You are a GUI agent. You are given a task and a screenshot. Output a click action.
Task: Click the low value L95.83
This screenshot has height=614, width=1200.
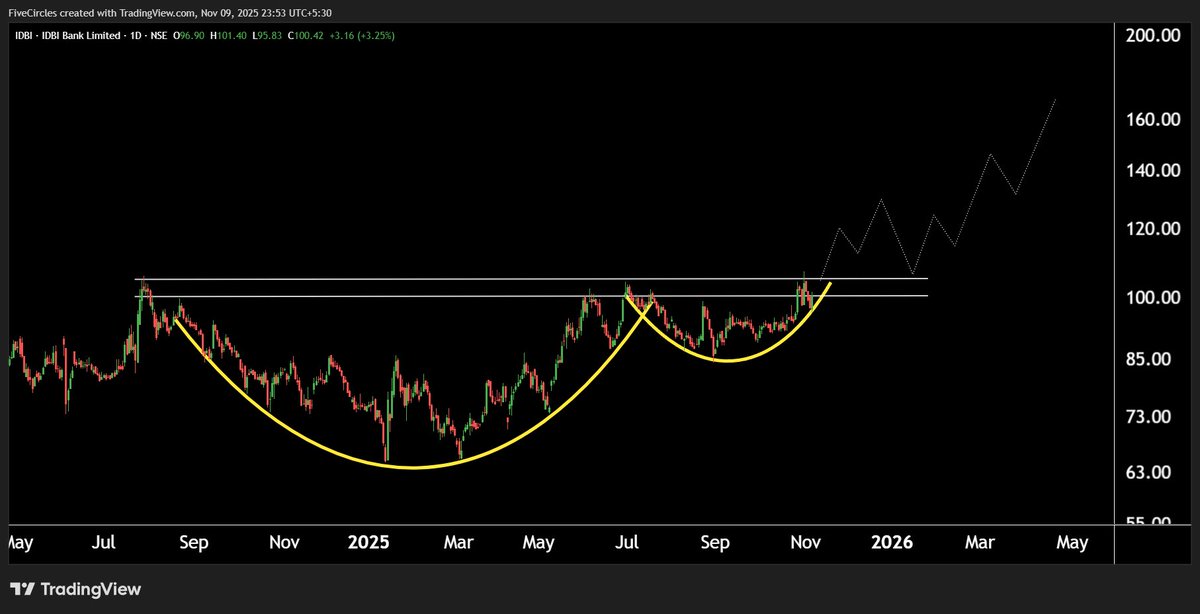(x=266, y=35)
